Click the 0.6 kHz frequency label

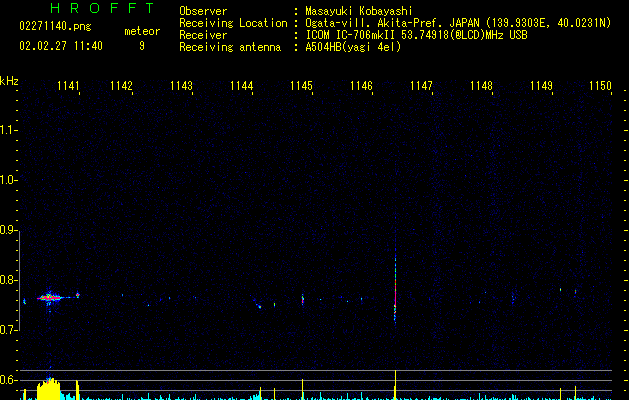[7, 380]
